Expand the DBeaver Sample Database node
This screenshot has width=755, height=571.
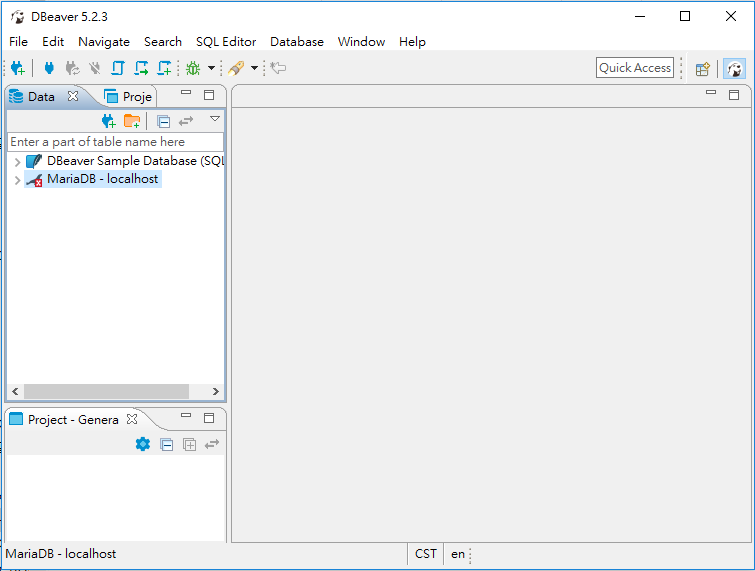click(x=17, y=162)
